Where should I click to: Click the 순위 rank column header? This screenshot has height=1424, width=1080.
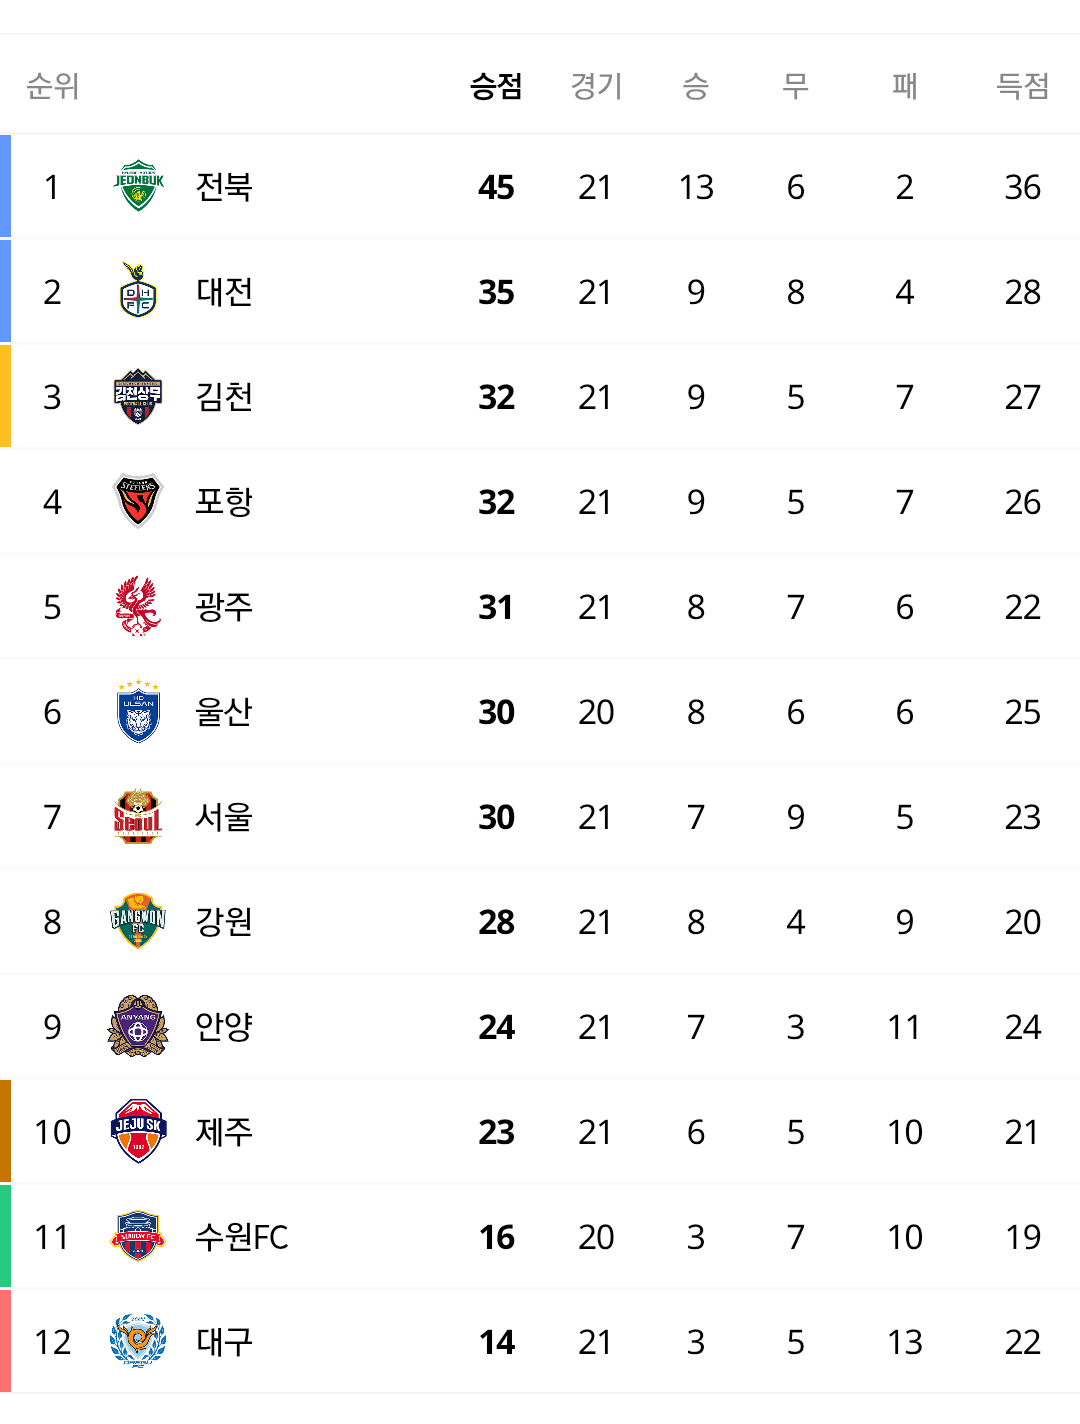(52, 86)
